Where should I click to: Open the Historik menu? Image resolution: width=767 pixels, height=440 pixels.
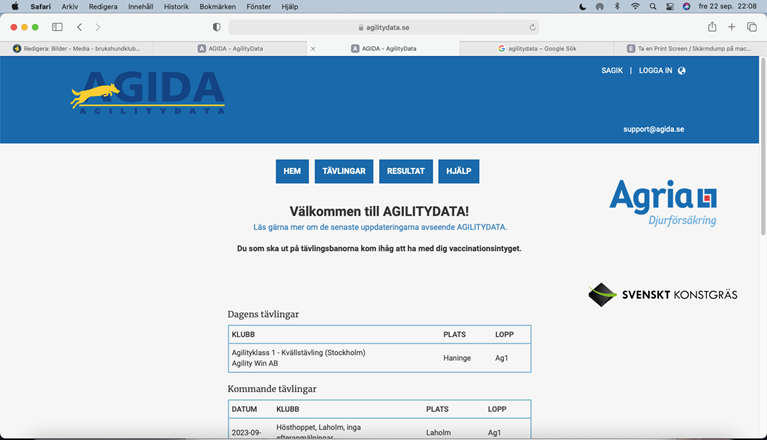point(175,6)
